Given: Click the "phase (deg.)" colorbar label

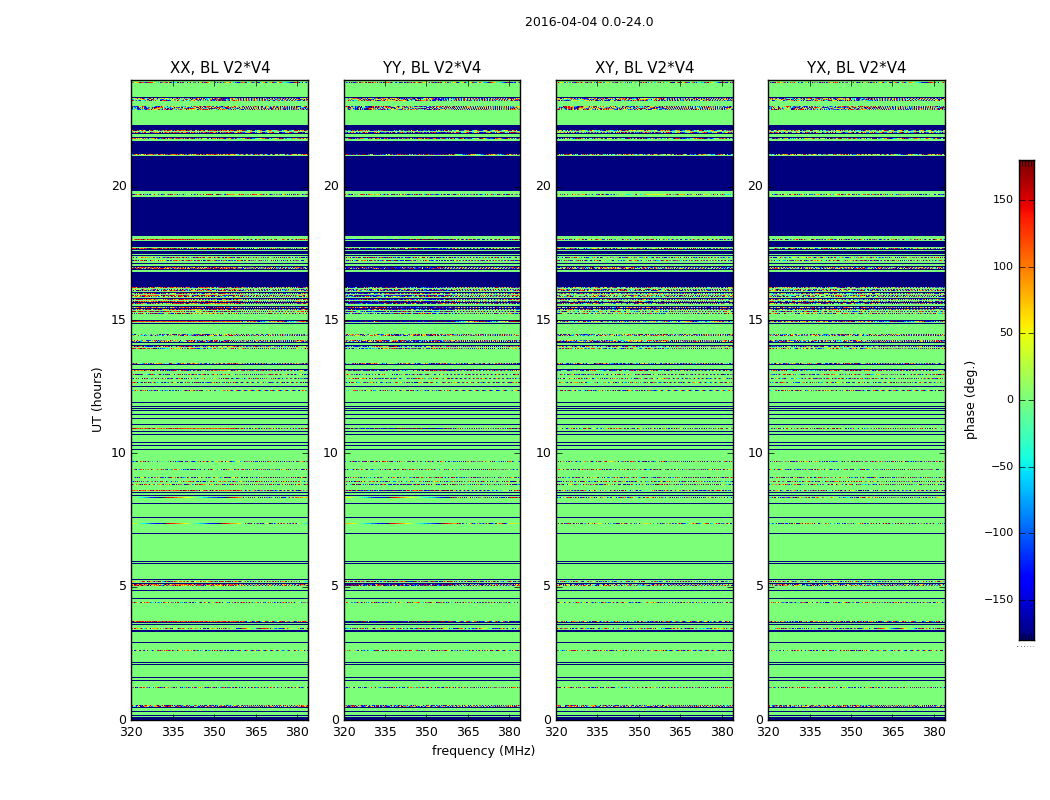Looking at the screenshot, I should pyautogui.click(x=970, y=400).
